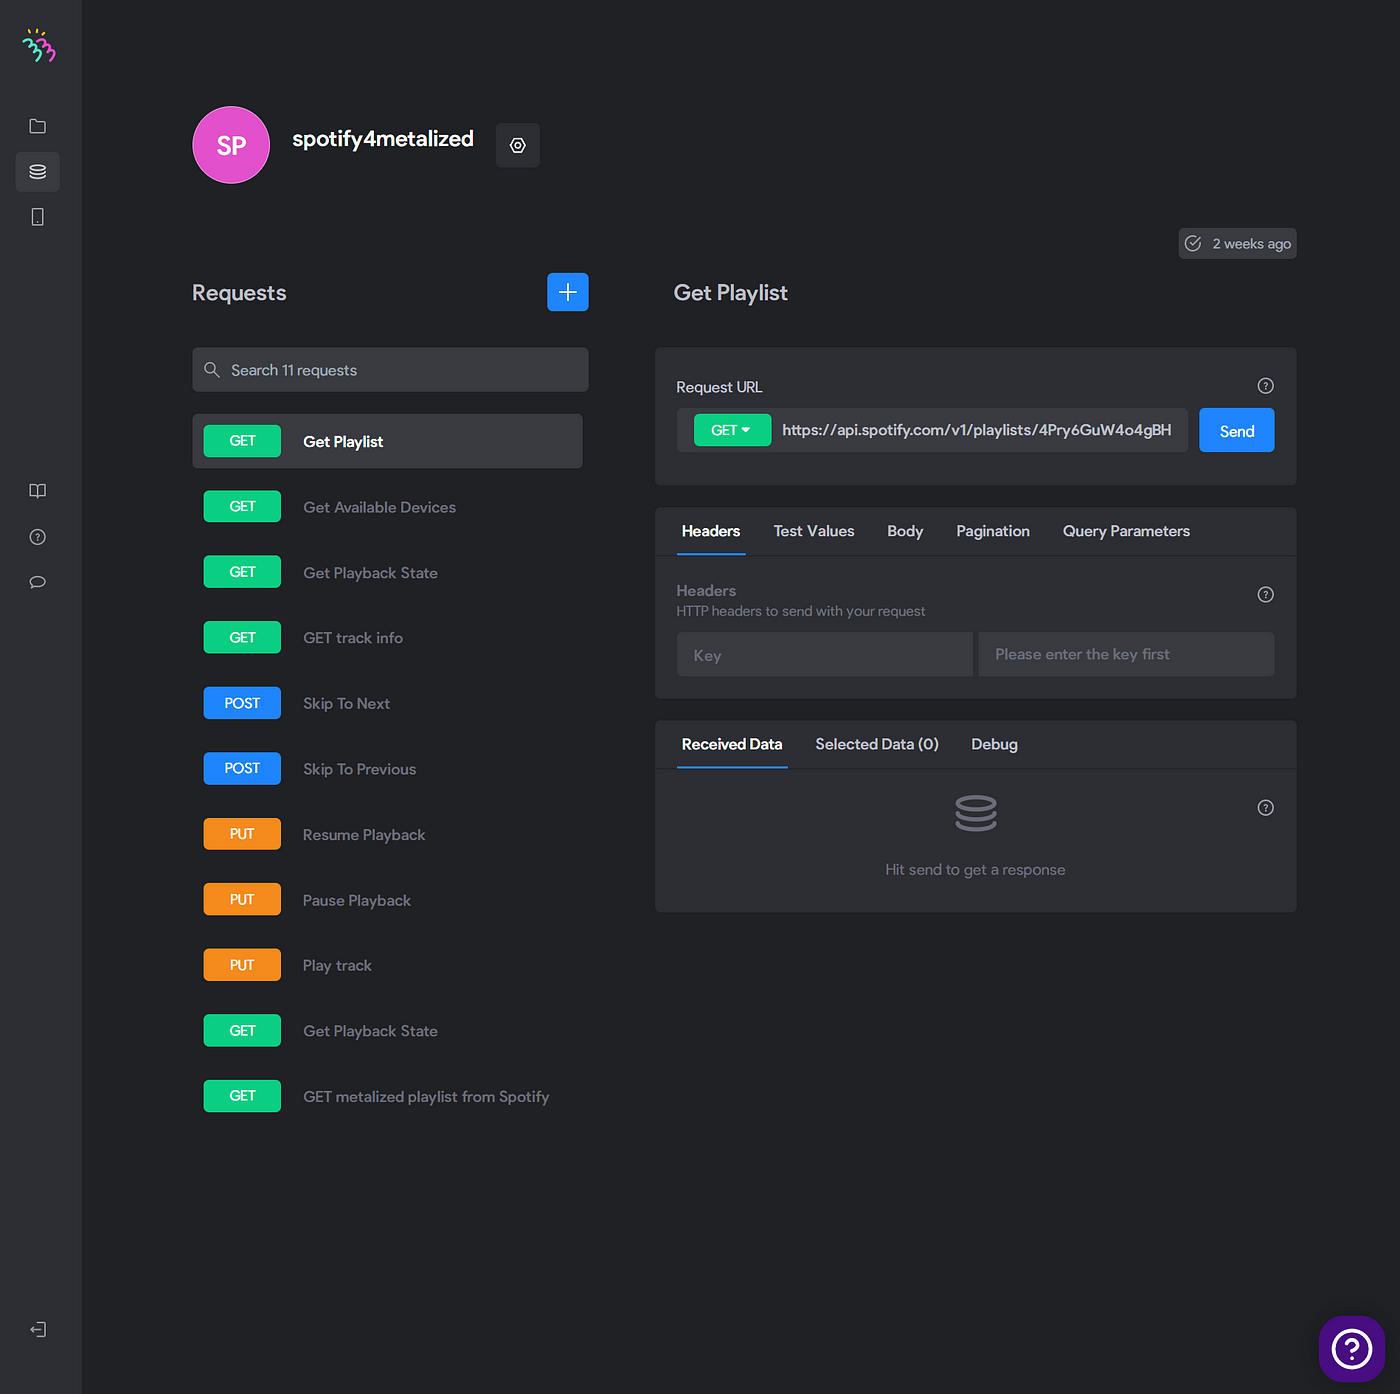
Task: Select the Query Parameters tab
Action: (x=1126, y=531)
